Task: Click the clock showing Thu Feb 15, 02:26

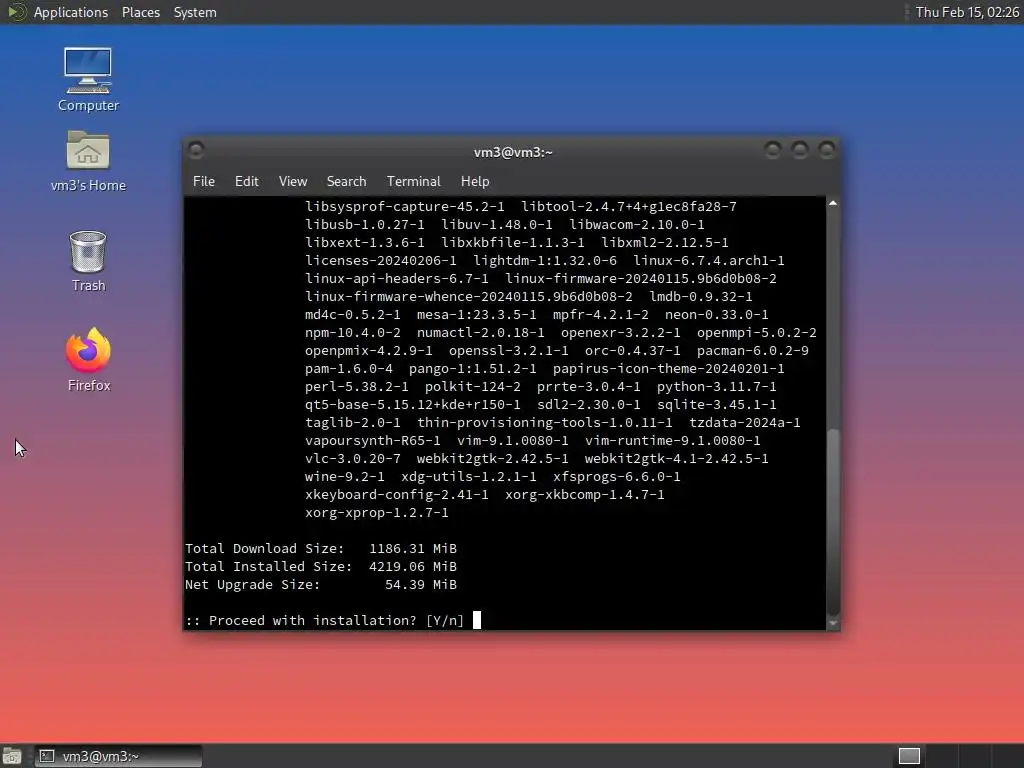Action: tap(967, 12)
